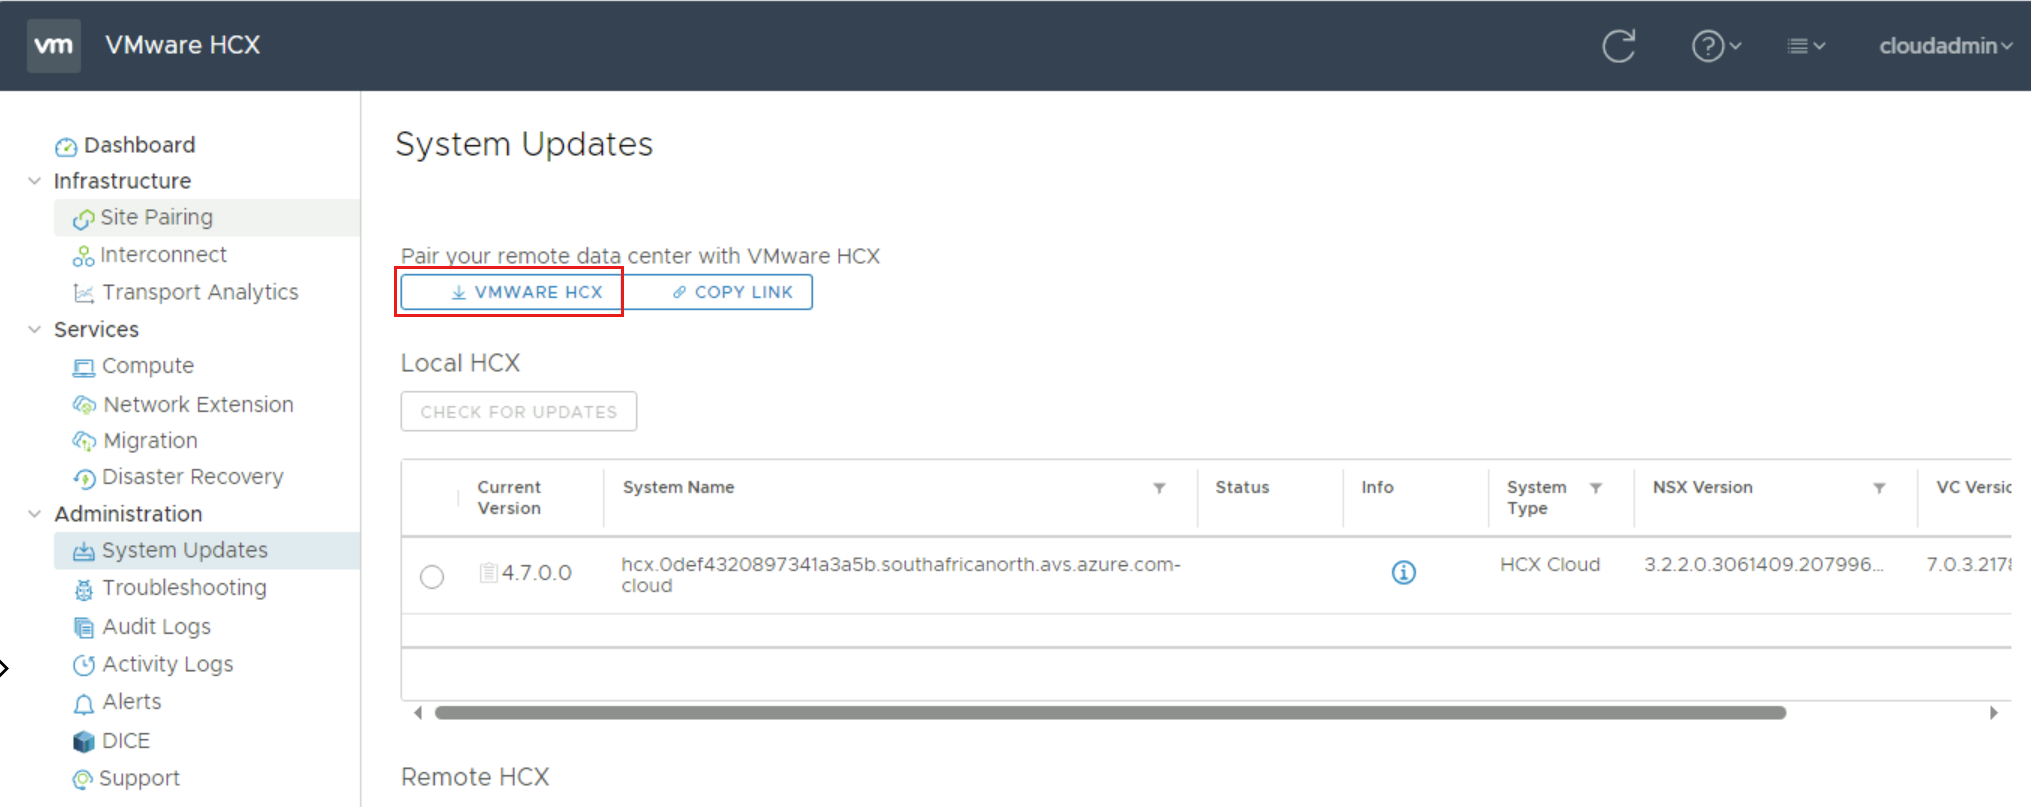The width and height of the screenshot is (2031, 807).
Task: Go to Site Pairing page
Action: point(156,217)
